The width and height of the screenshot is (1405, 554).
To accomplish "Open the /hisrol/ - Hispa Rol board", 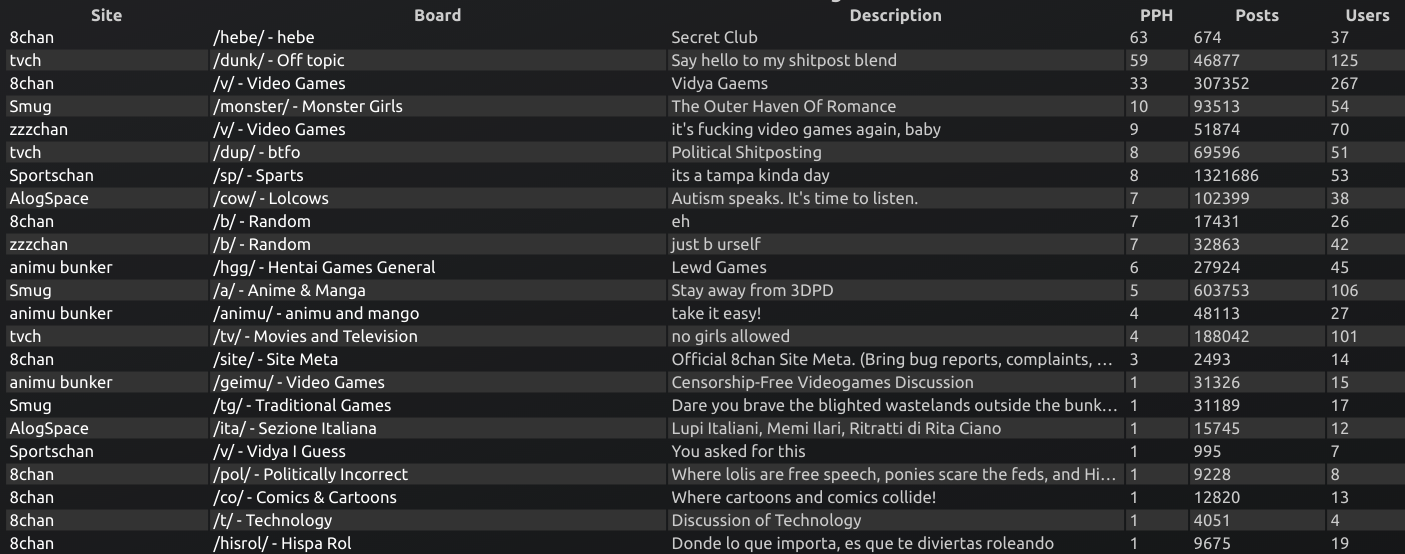I will pyautogui.click(x=282, y=543).
